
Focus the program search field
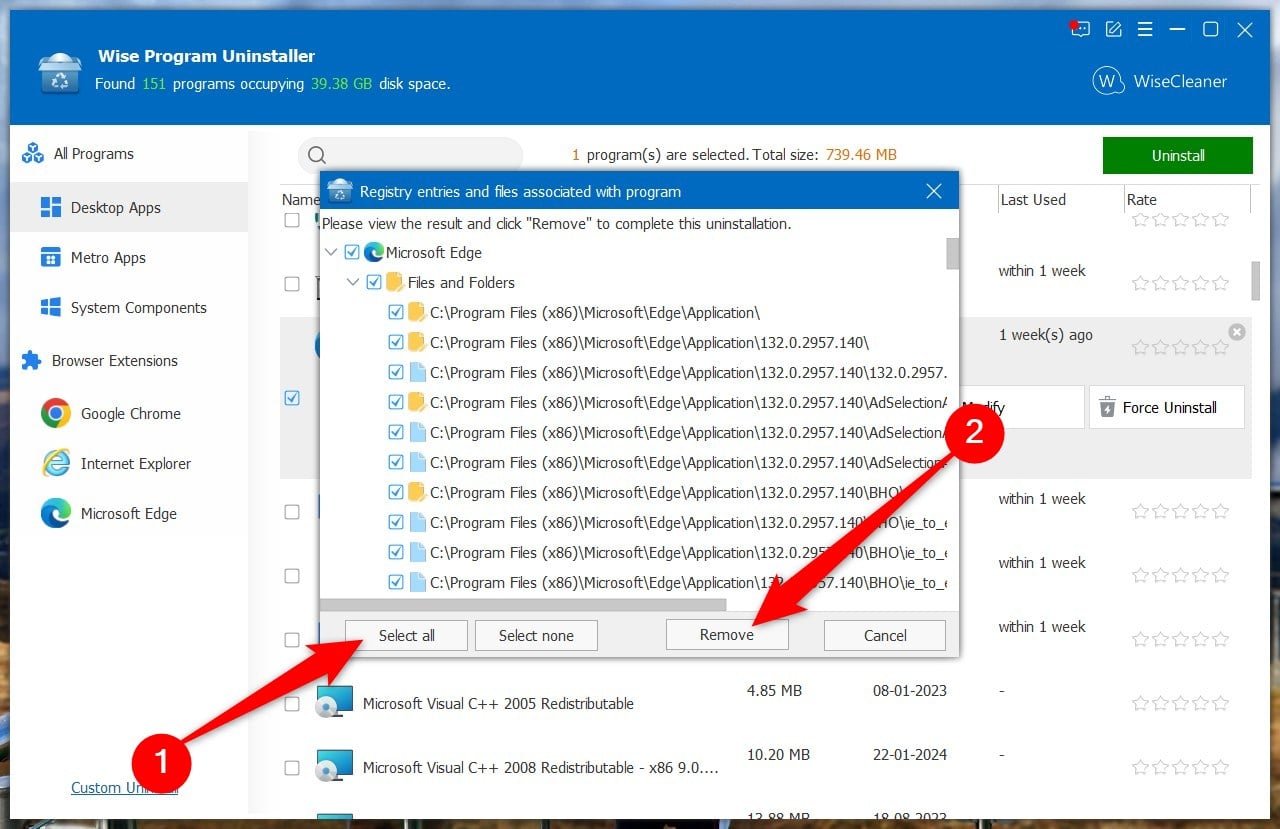411,155
